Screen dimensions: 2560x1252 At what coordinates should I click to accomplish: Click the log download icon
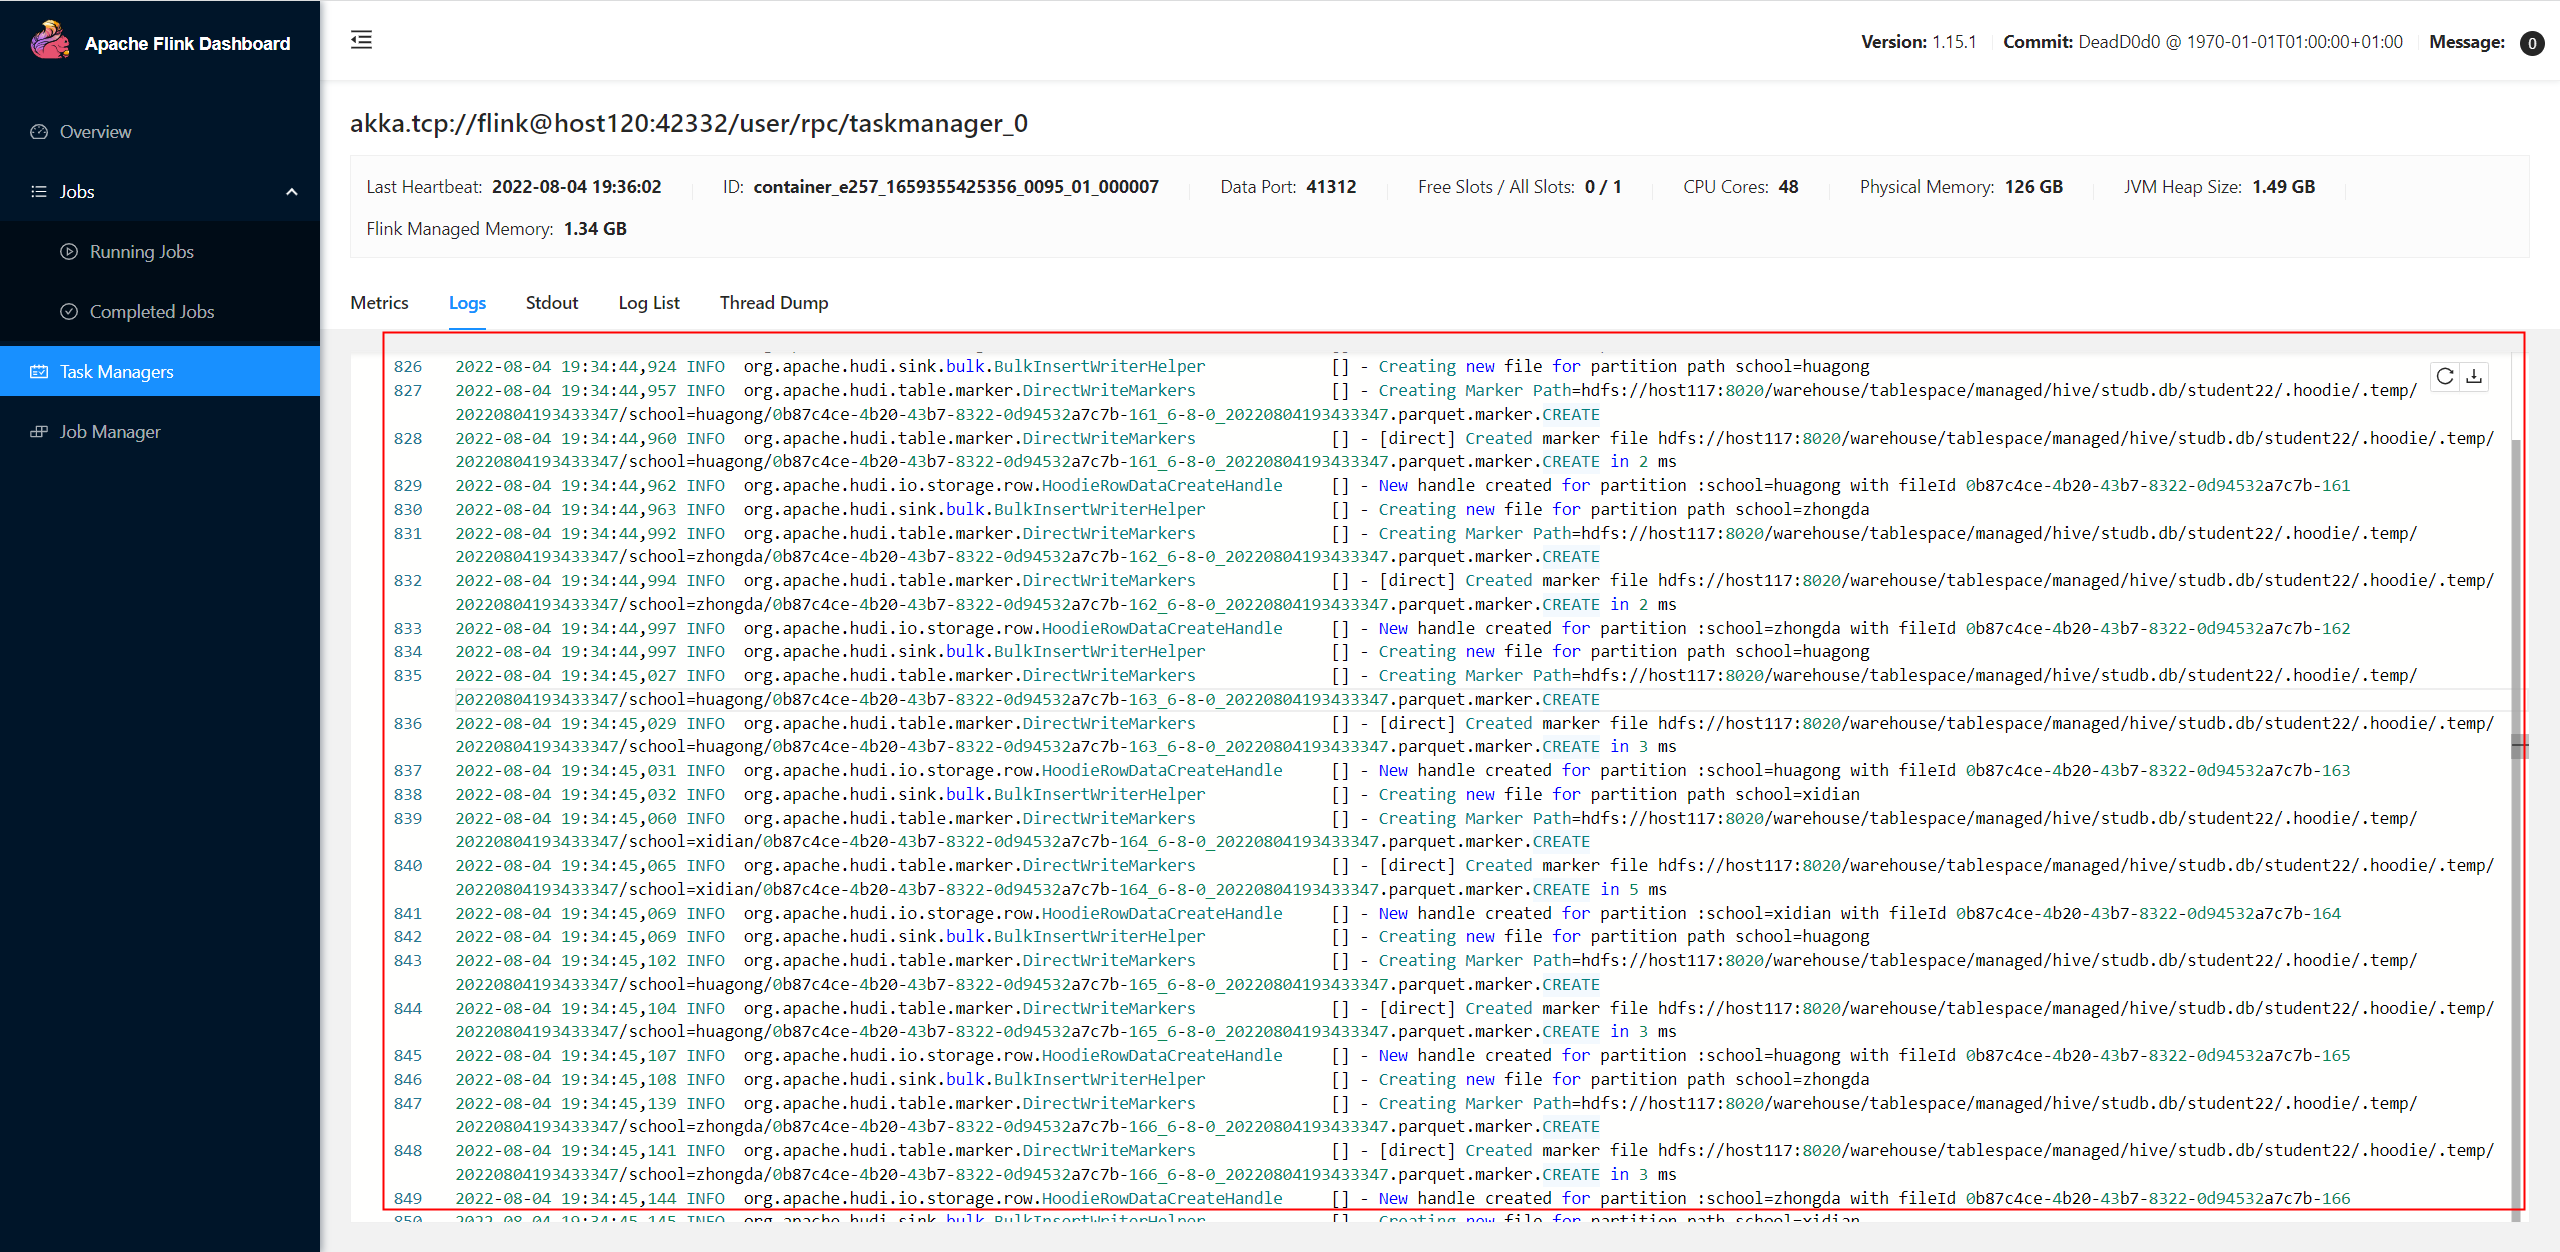[x=2474, y=376]
